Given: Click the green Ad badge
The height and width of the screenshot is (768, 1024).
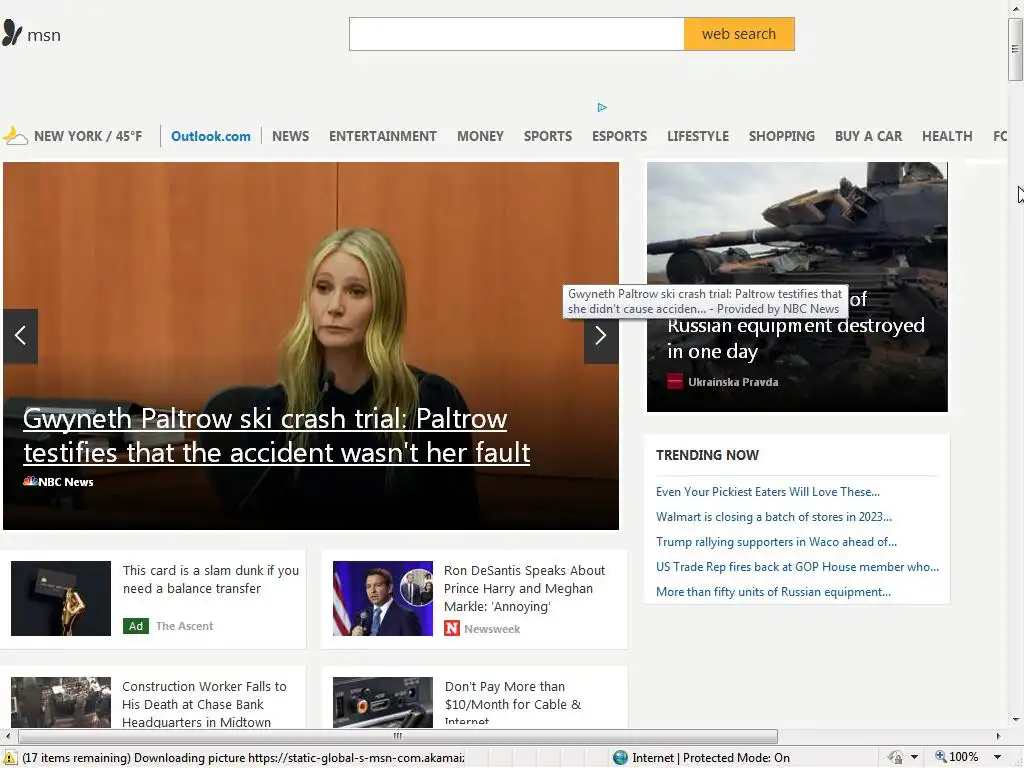Looking at the screenshot, I should [x=136, y=626].
